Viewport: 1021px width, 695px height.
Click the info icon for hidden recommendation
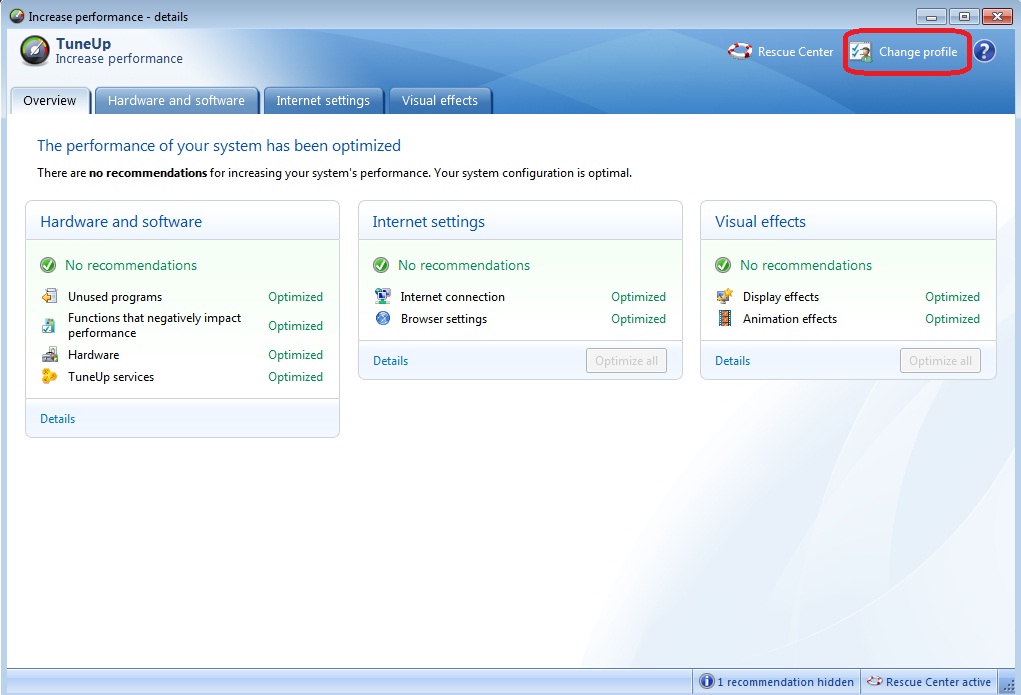[x=706, y=681]
